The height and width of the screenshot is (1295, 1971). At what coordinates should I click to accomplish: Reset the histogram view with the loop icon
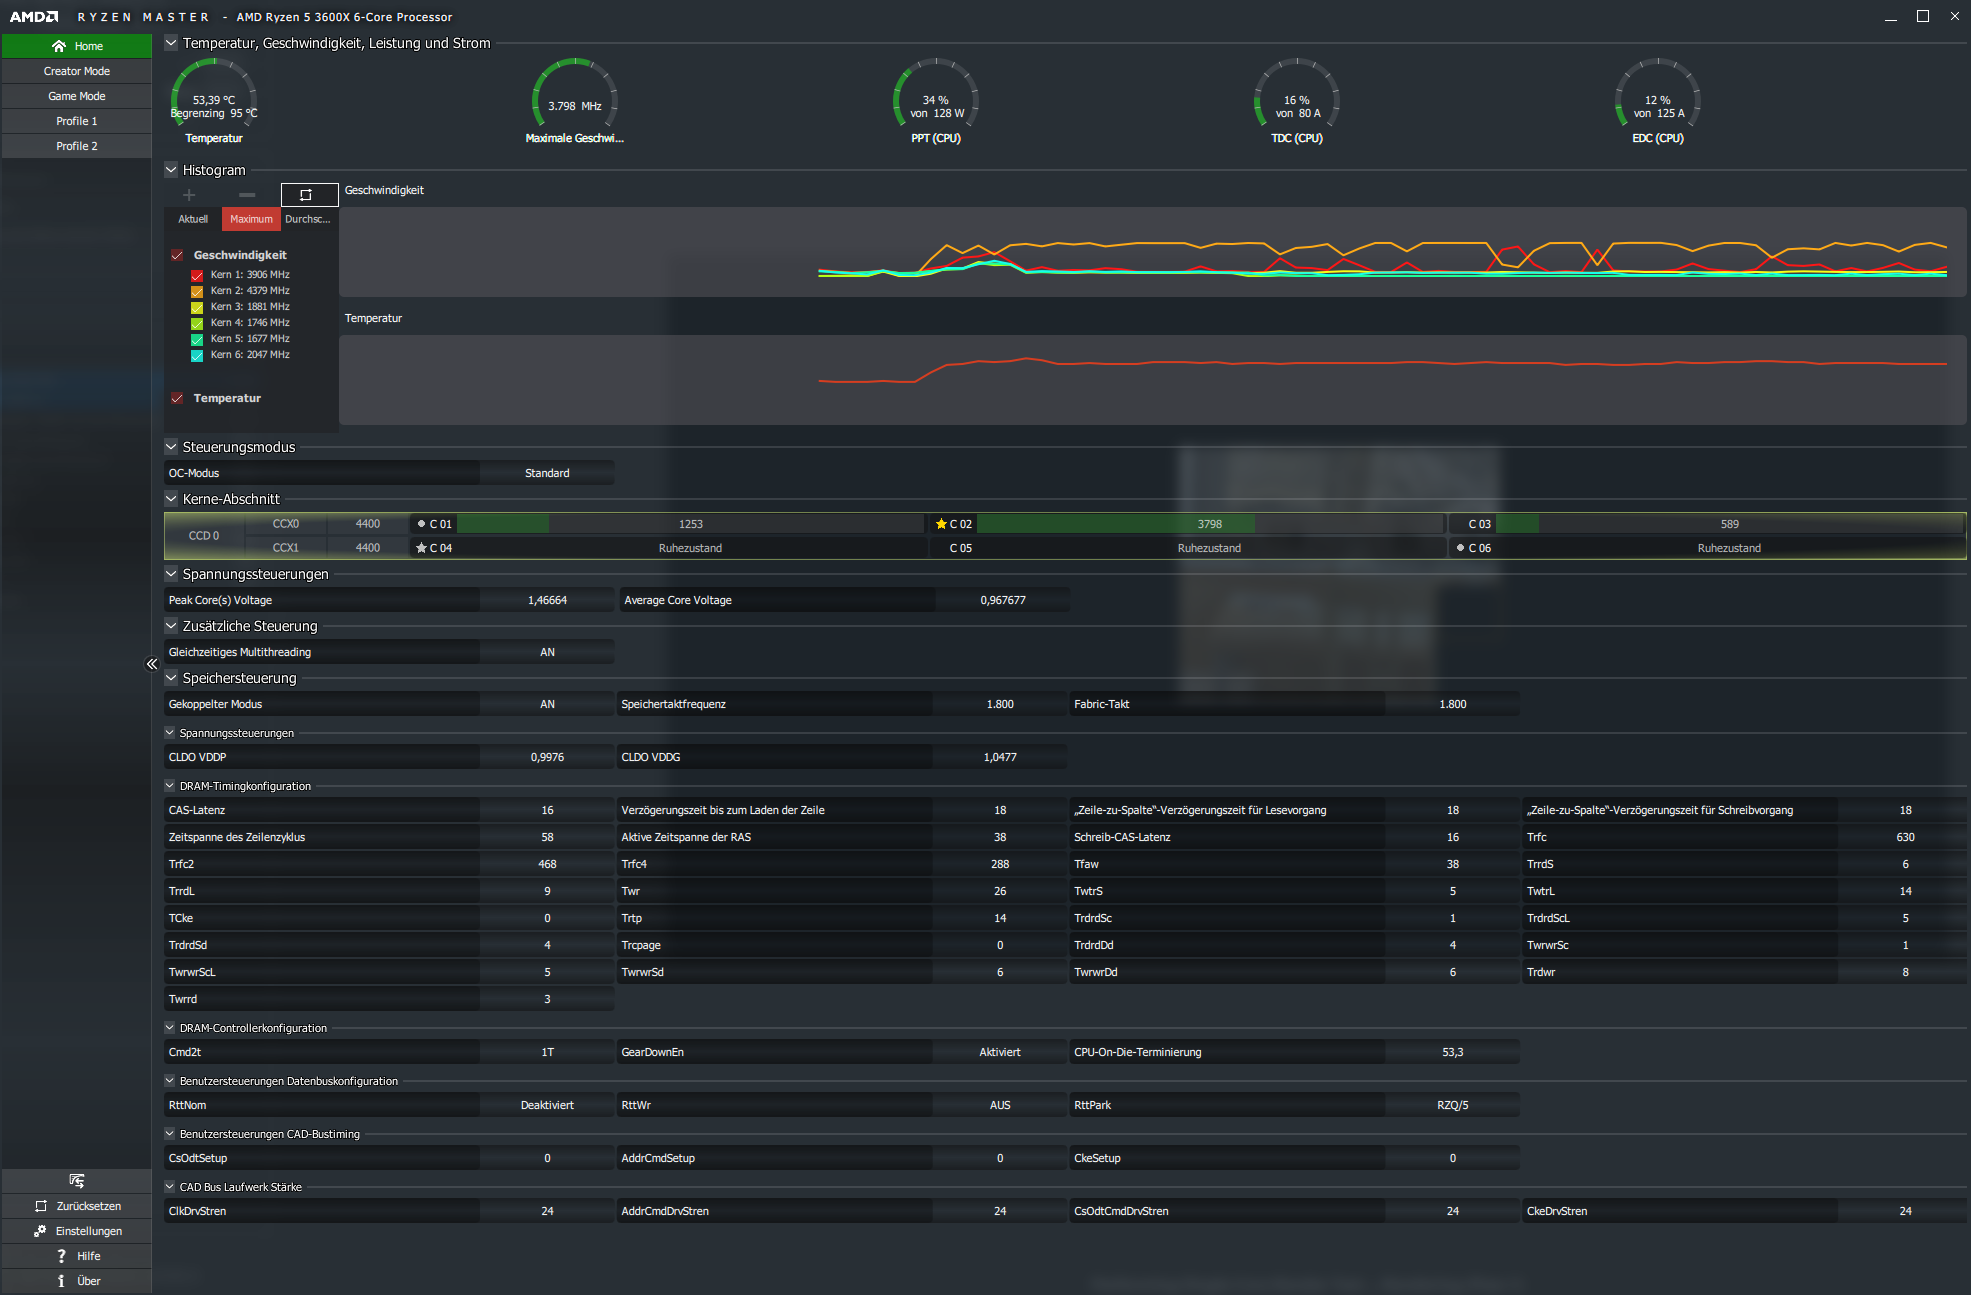(x=306, y=195)
